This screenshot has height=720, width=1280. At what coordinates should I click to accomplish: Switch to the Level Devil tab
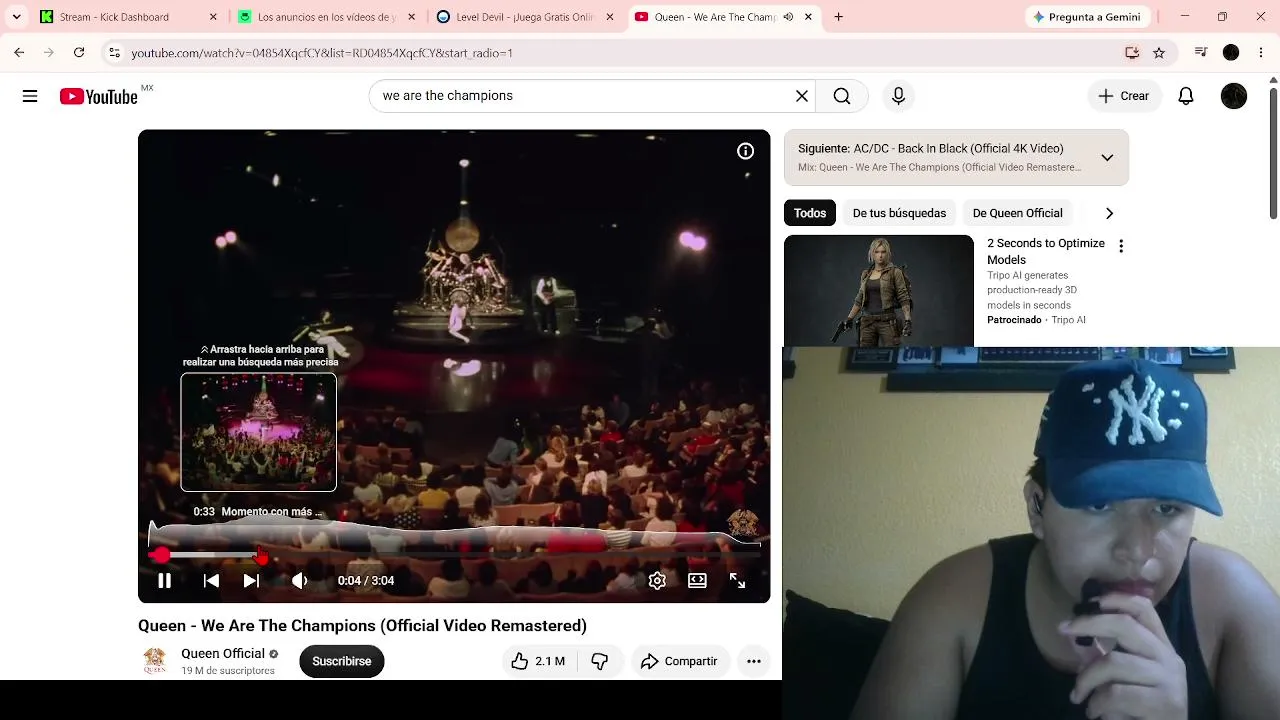[526, 17]
